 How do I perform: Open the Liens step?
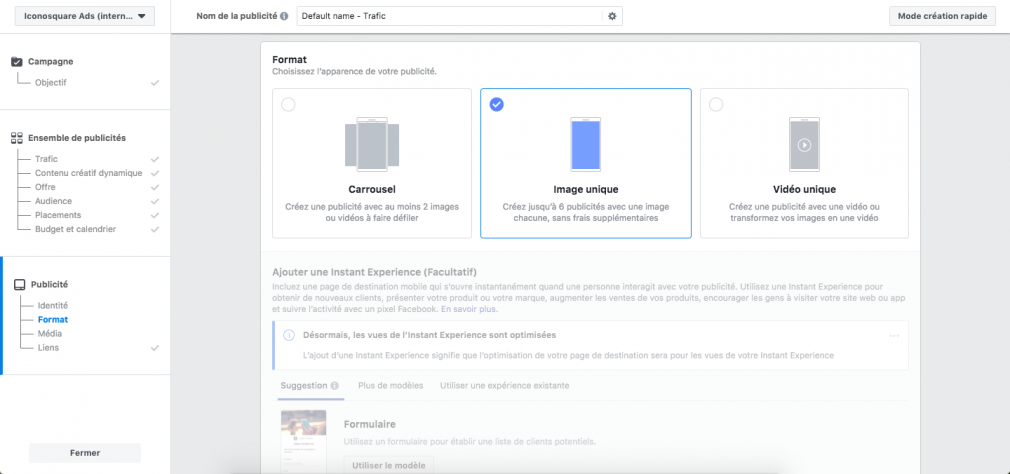point(48,348)
